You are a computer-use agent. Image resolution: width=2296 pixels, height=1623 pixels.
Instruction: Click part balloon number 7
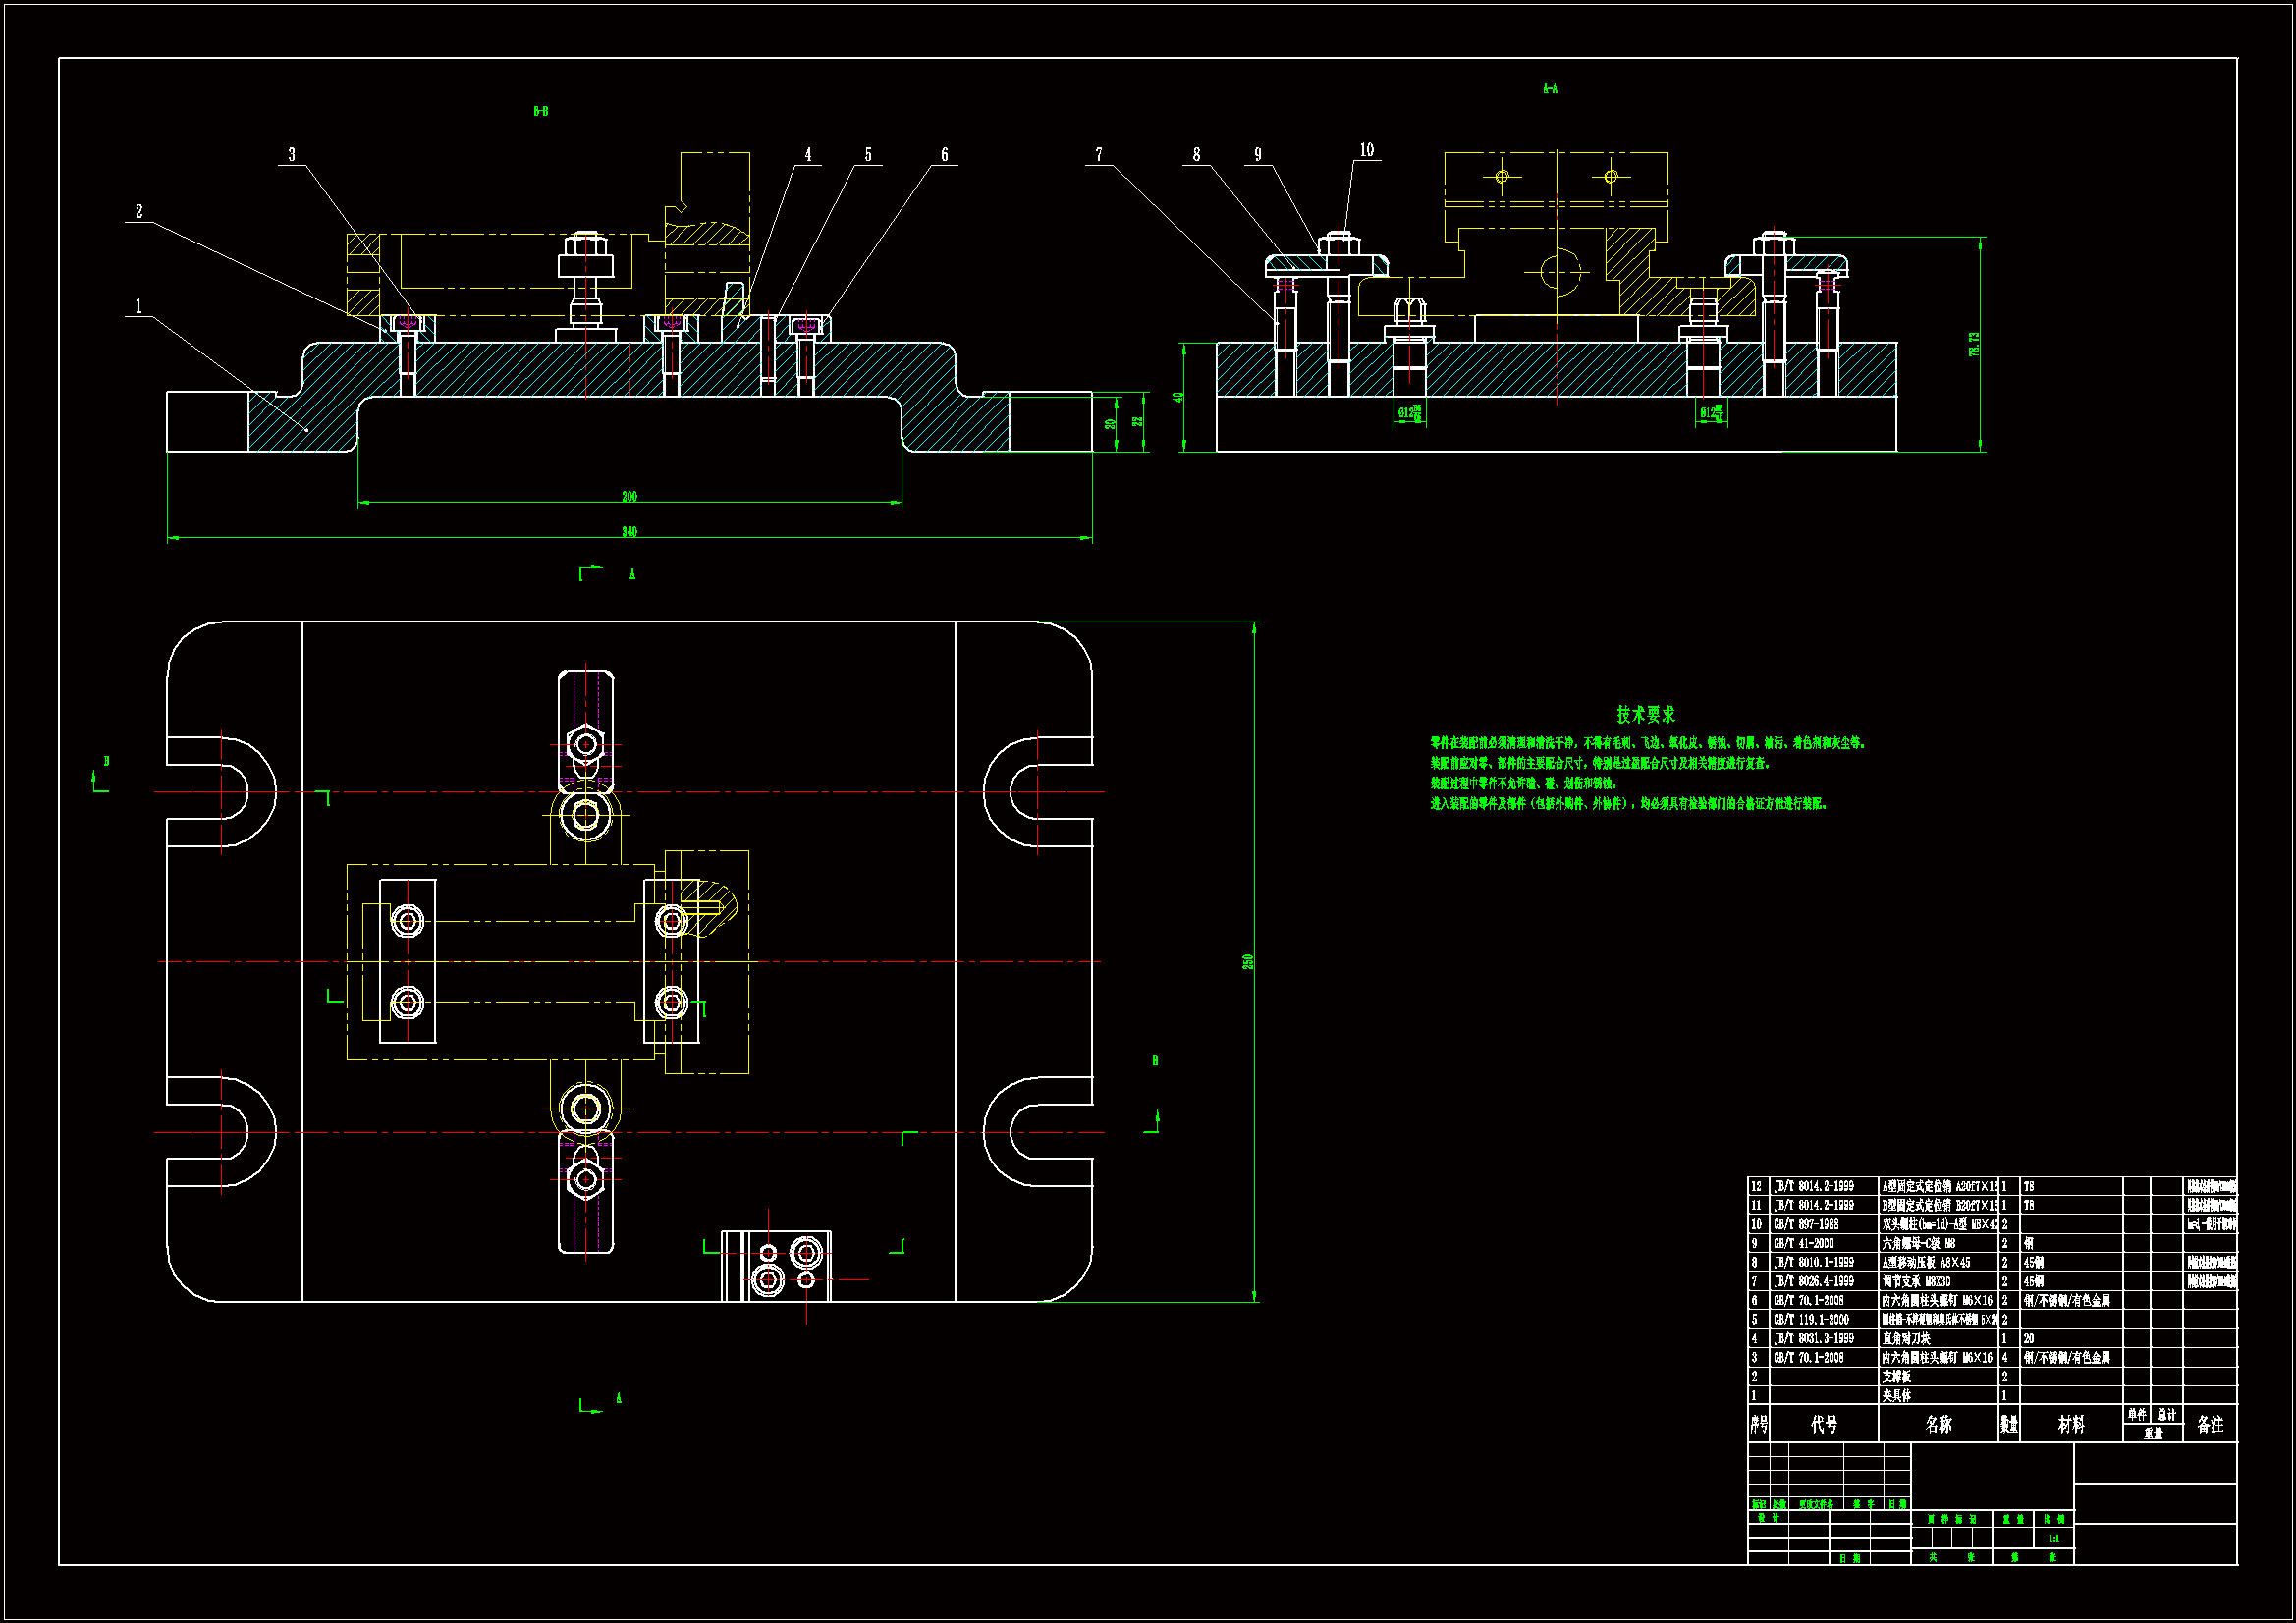pos(1099,154)
